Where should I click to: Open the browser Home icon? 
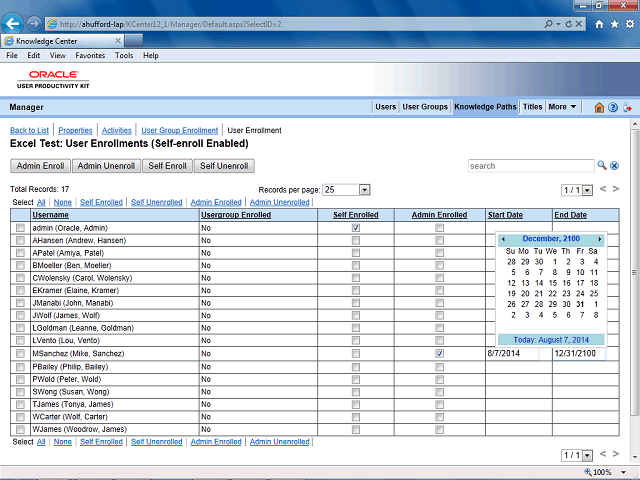click(599, 24)
